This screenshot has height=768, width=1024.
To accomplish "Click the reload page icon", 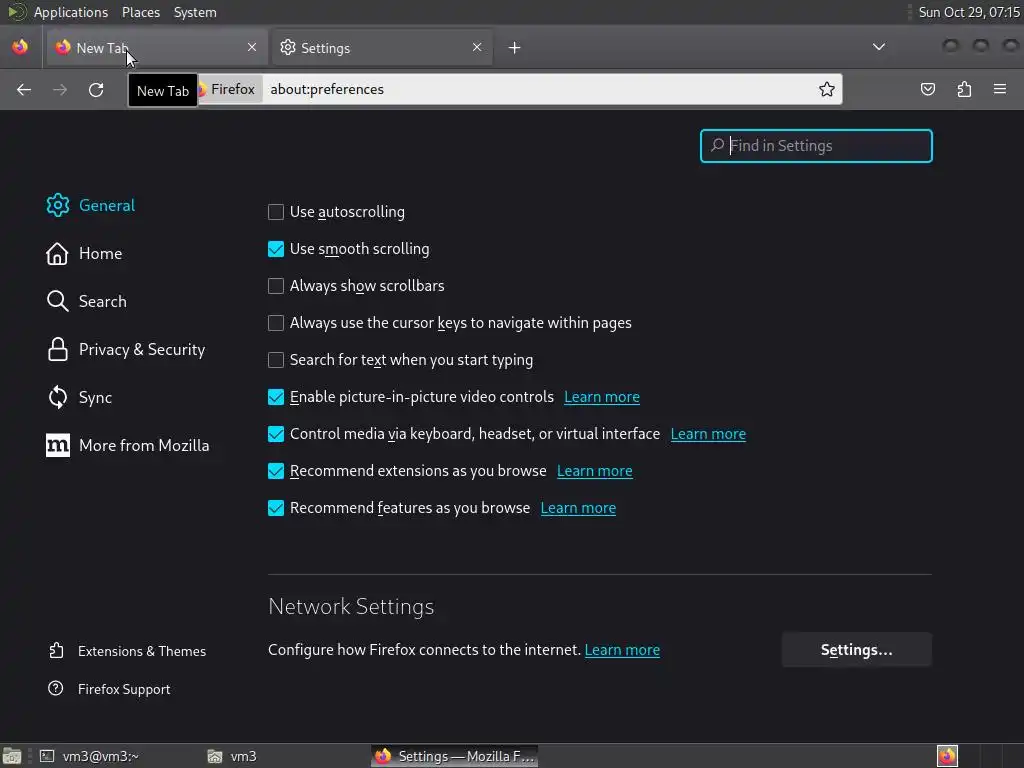I will [x=96, y=89].
